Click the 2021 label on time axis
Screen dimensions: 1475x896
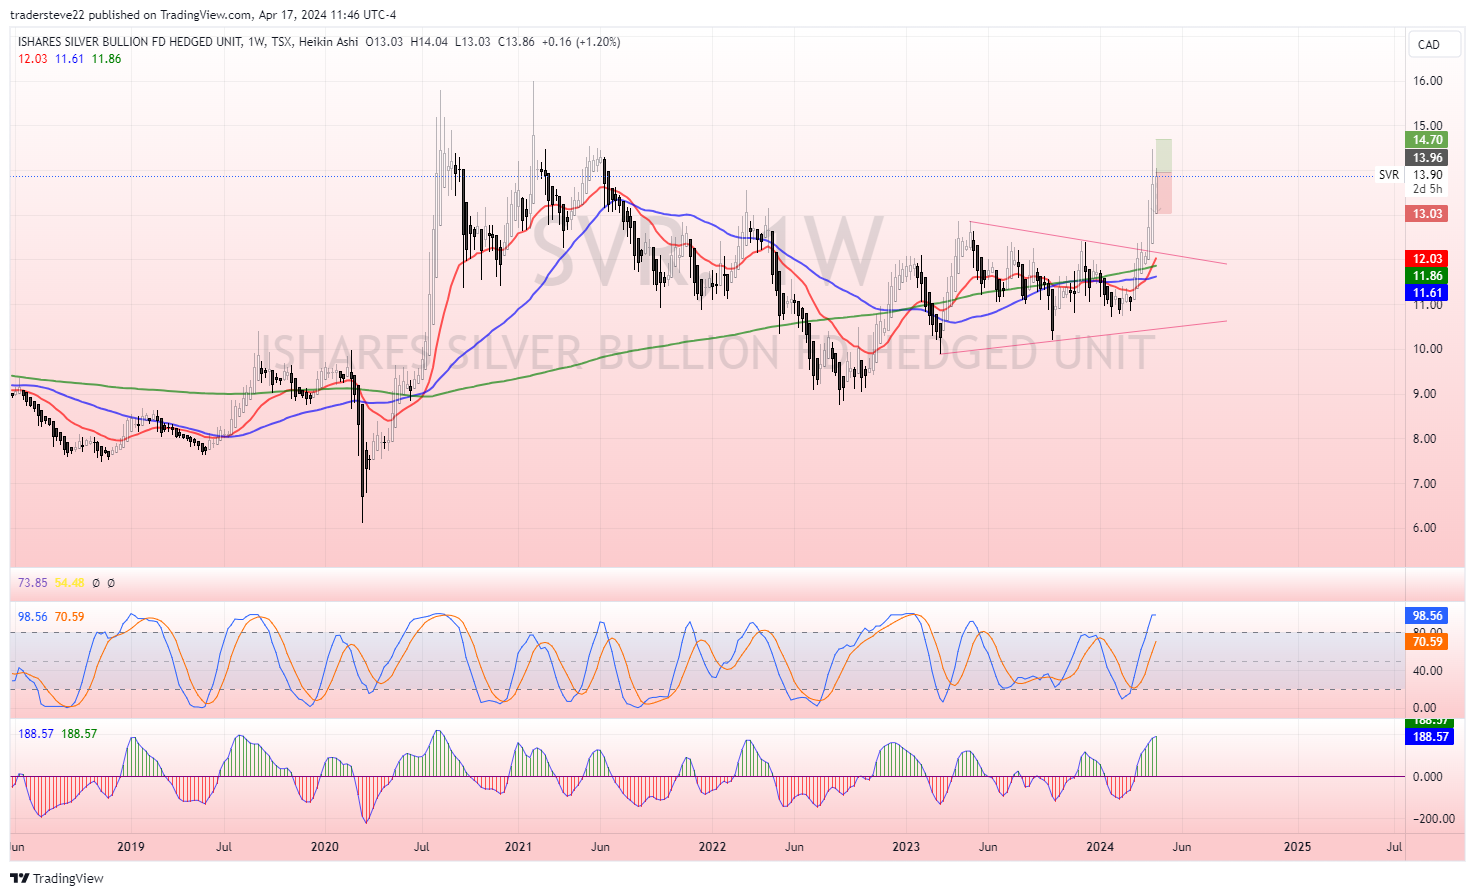[x=518, y=847]
